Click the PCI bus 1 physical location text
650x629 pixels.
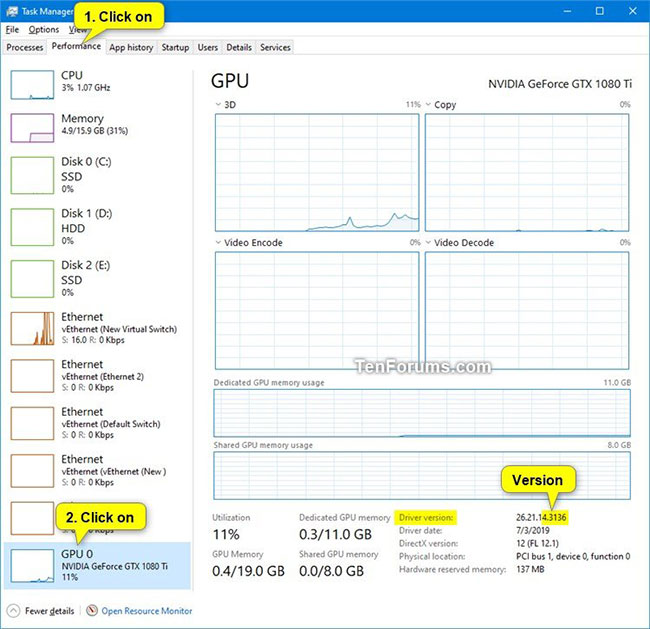click(573, 556)
